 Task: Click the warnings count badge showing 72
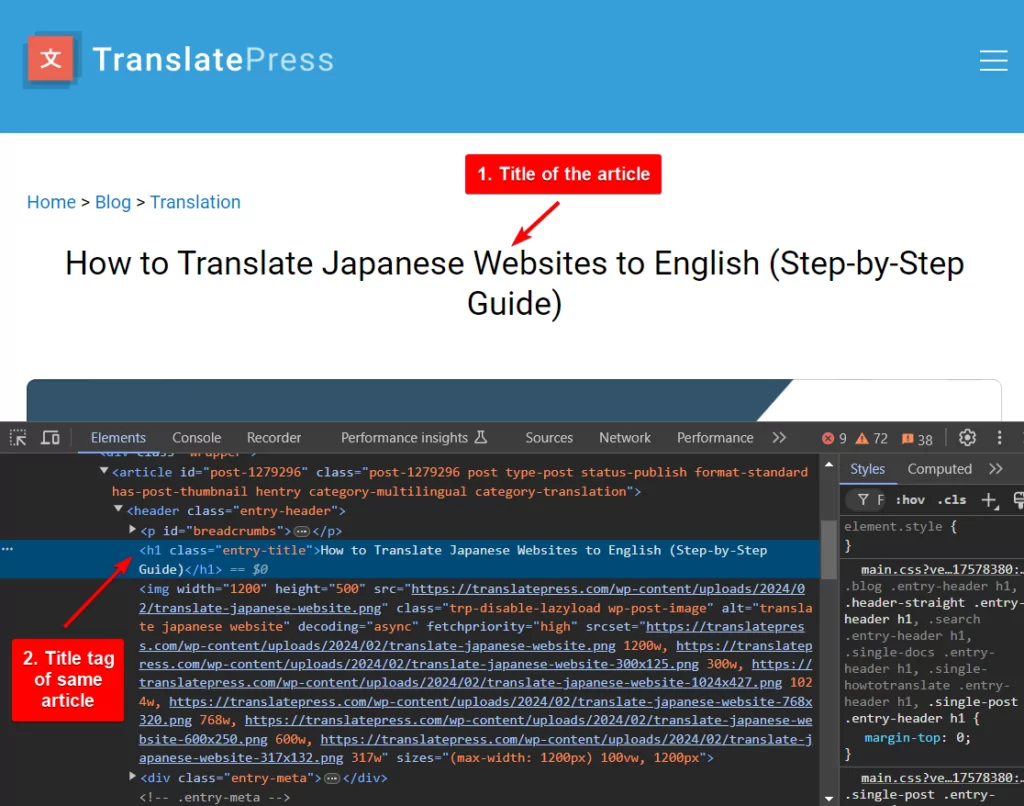(x=872, y=438)
